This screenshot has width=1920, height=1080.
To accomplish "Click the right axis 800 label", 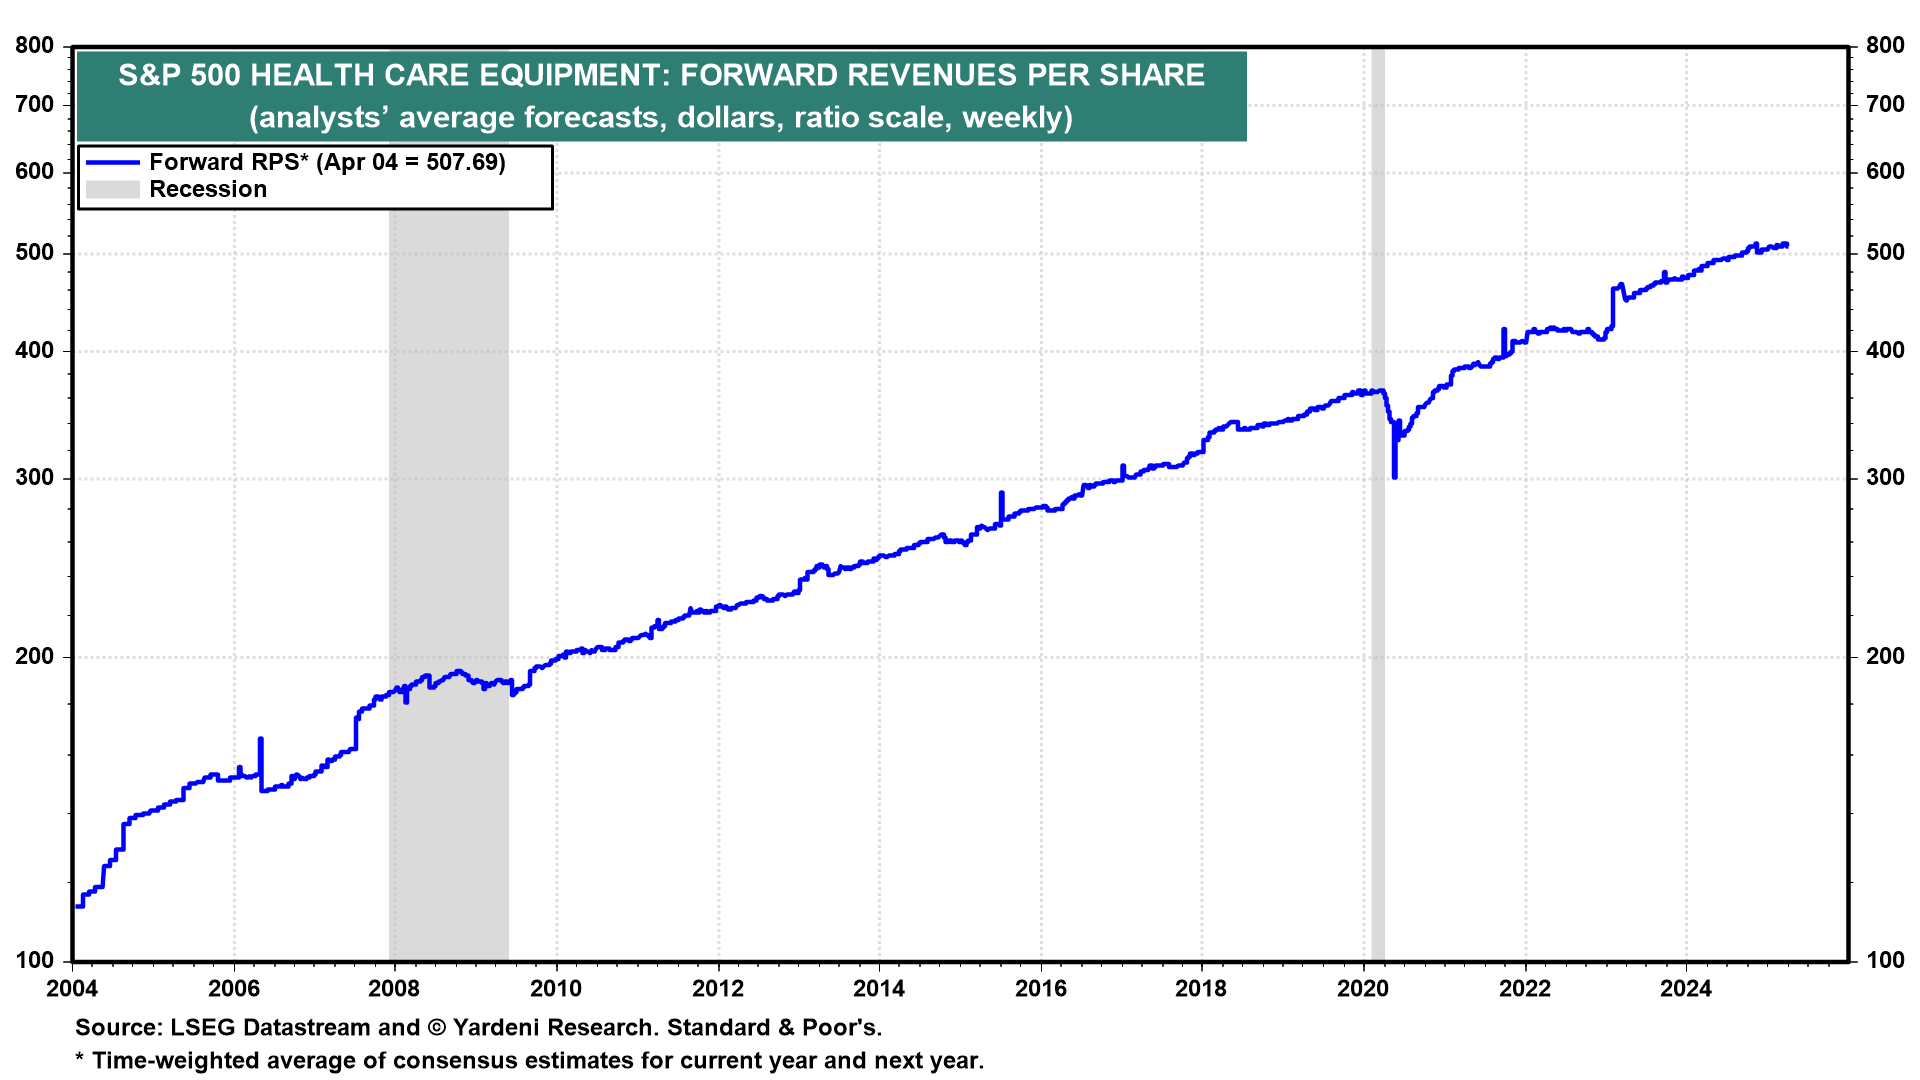I will pyautogui.click(x=1885, y=46).
